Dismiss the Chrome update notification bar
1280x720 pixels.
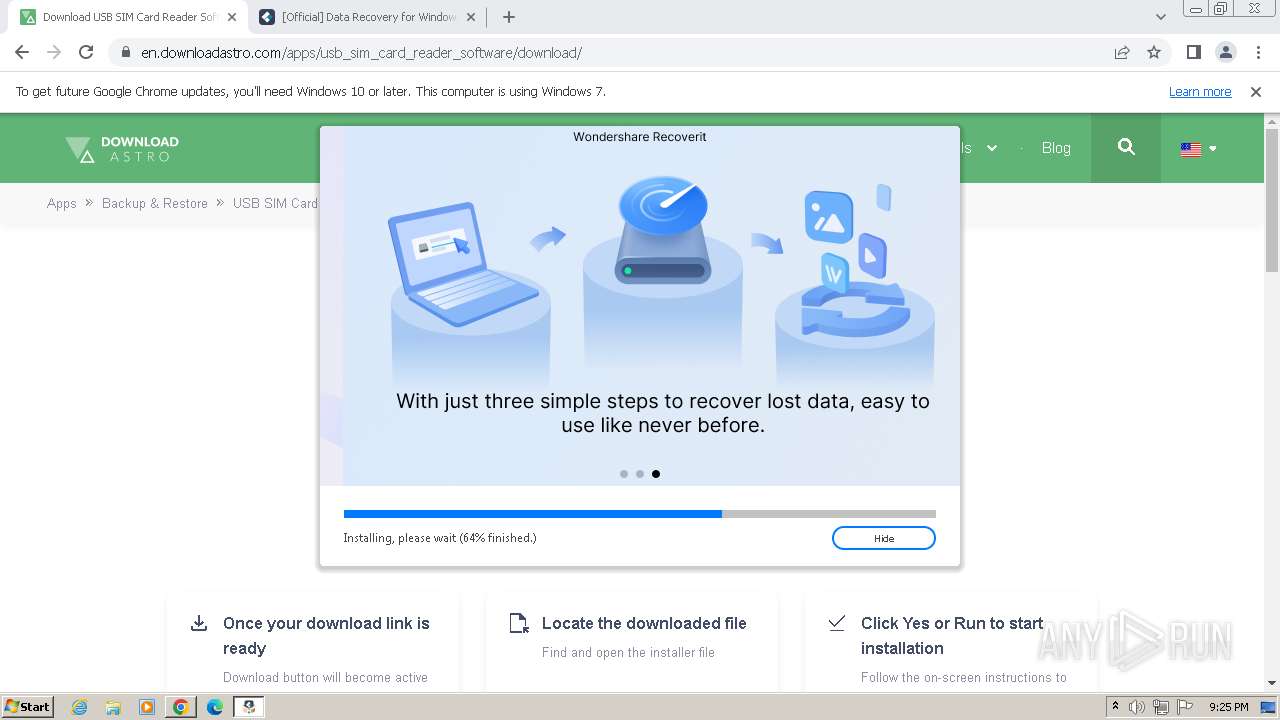click(1256, 91)
